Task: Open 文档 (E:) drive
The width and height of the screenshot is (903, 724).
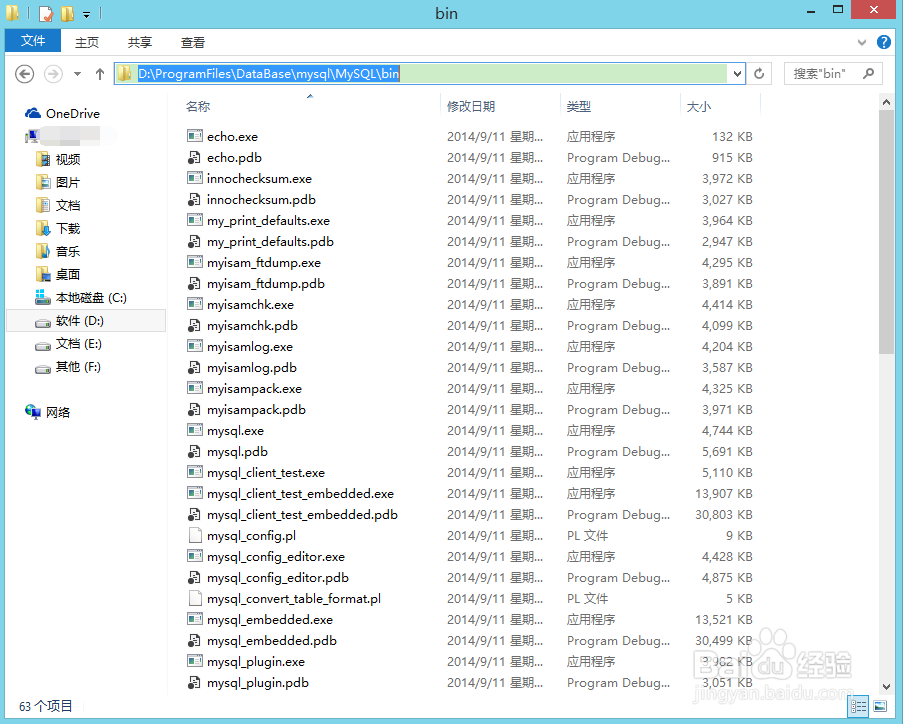Action: click(69, 344)
